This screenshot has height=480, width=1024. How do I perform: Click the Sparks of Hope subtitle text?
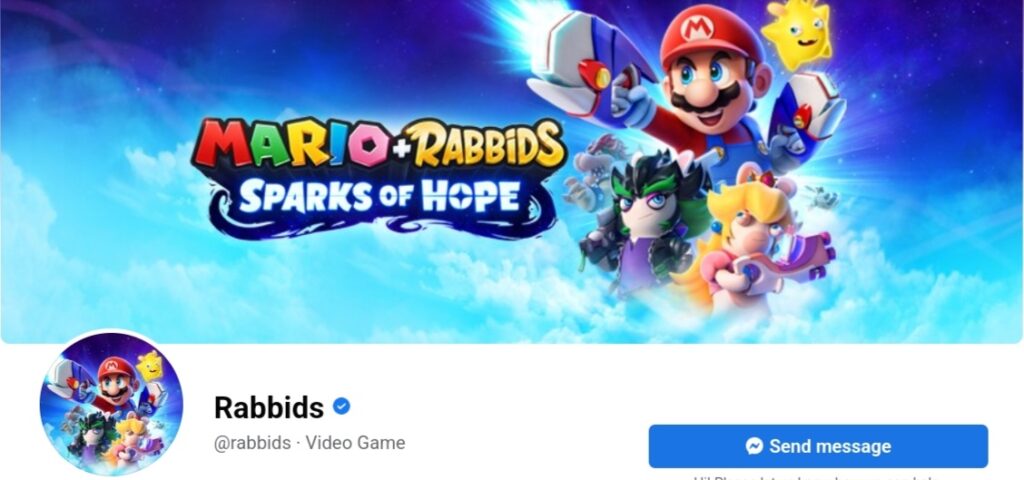pyautogui.click(x=380, y=196)
